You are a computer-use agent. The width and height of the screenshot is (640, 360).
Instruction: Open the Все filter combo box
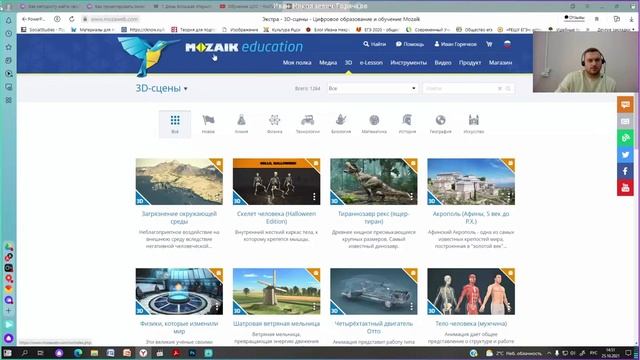(372, 88)
